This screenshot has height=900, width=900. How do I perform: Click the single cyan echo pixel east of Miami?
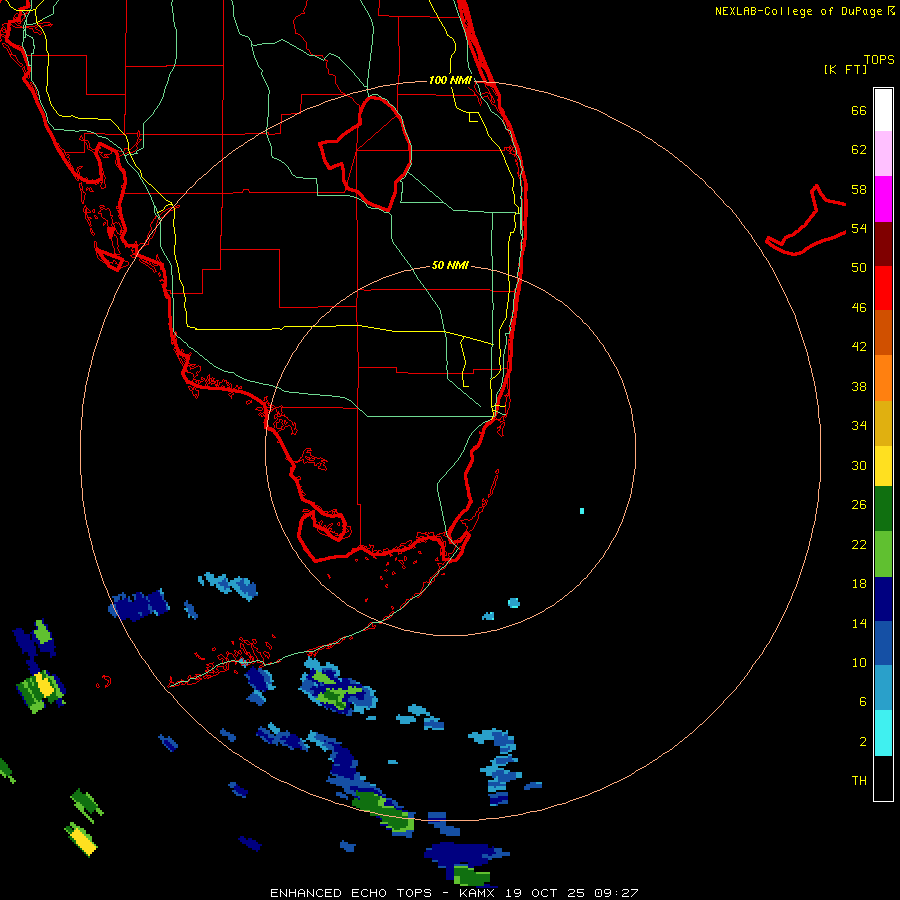pyautogui.click(x=582, y=511)
